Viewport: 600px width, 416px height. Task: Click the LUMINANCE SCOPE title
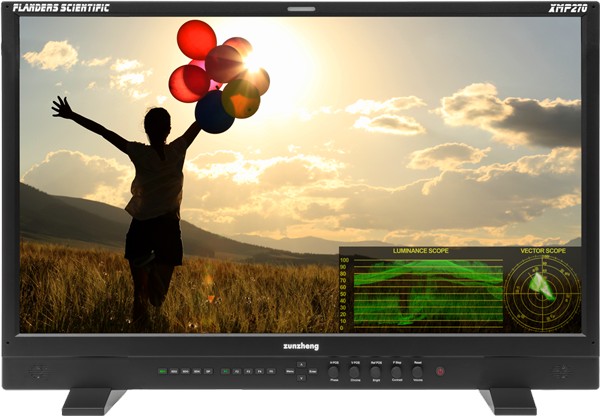tap(421, 251)
